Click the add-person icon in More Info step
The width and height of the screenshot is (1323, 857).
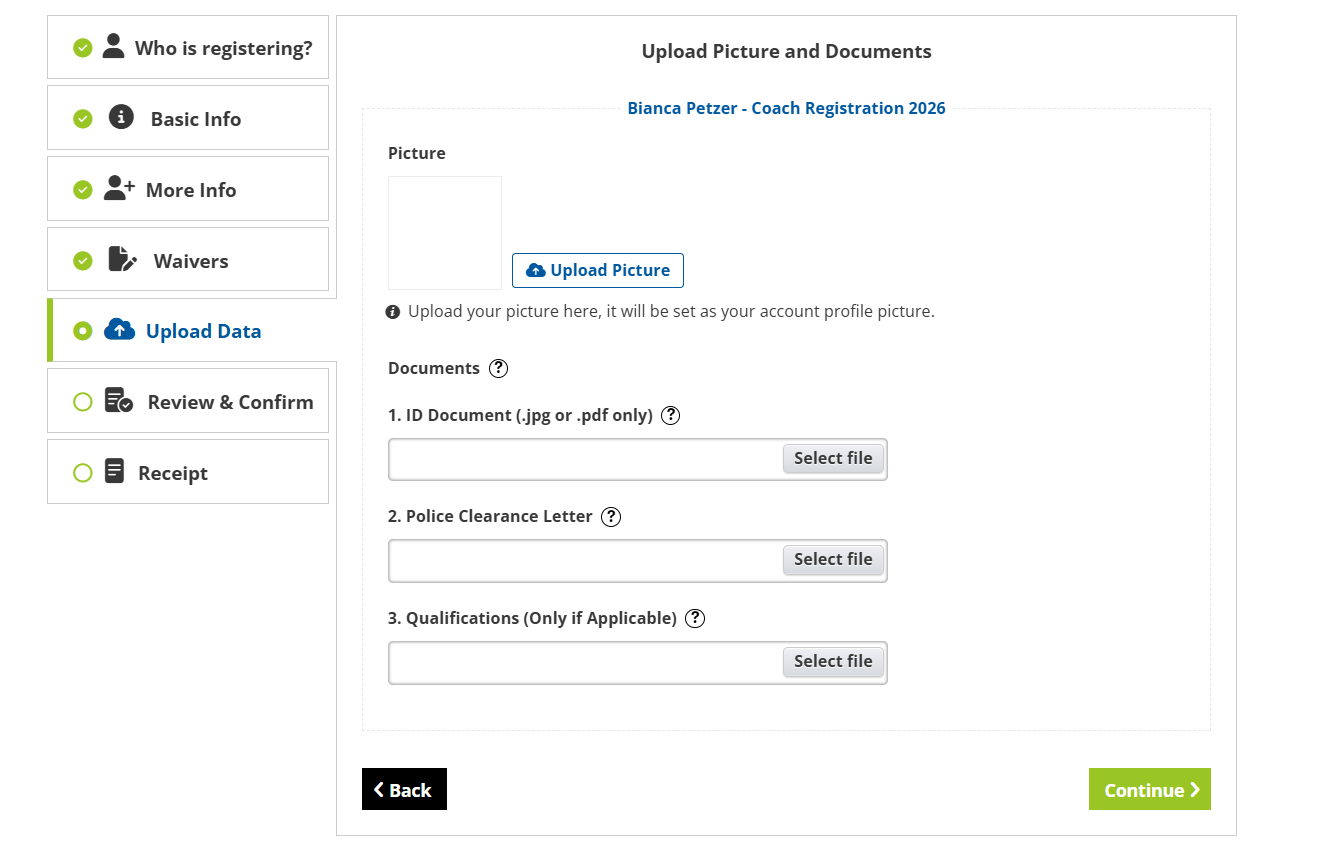coord(119,188)
